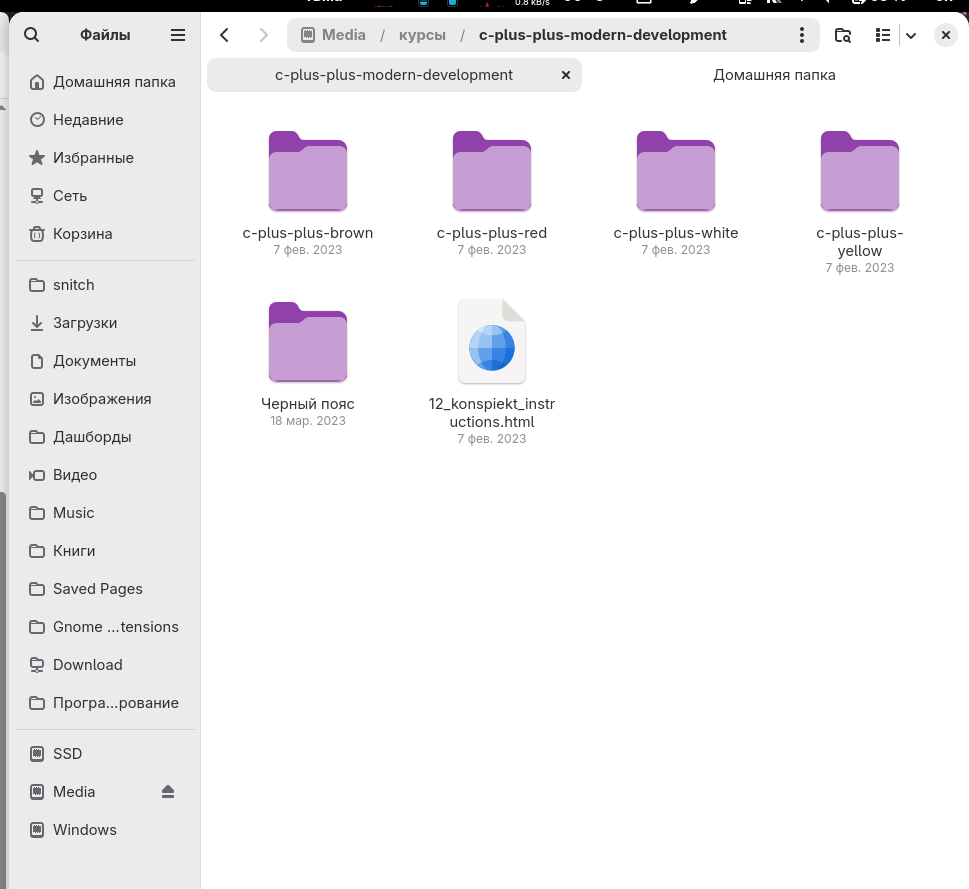This screenshot has height=889, width=969.
Task: Select the c-plus-plus-brown folder icon
Action: pos(308,171)
